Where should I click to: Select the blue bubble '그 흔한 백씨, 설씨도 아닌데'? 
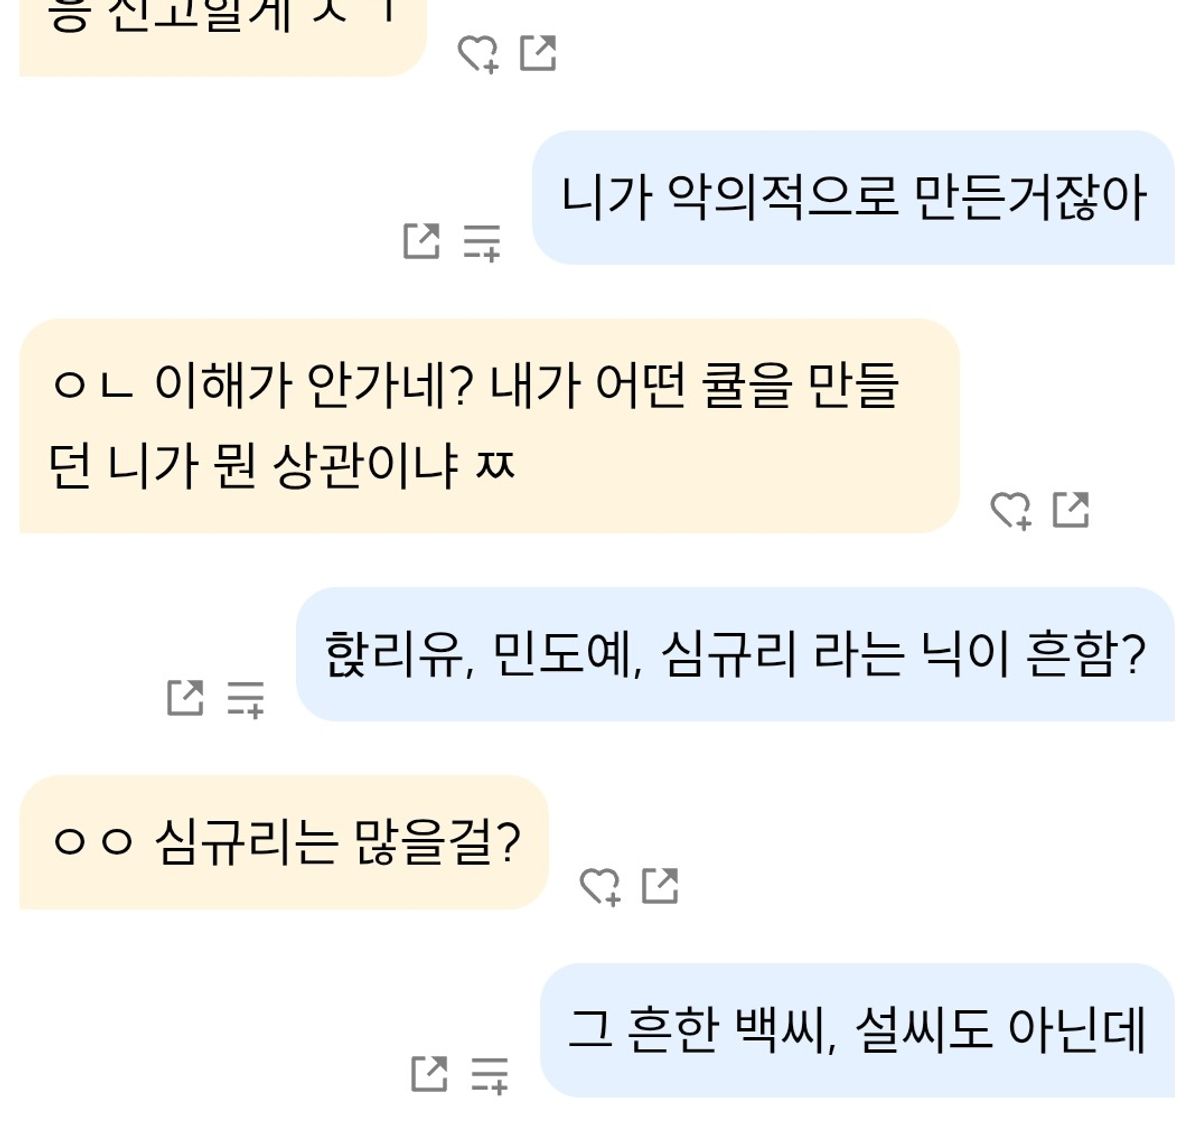pos(856,1030)
